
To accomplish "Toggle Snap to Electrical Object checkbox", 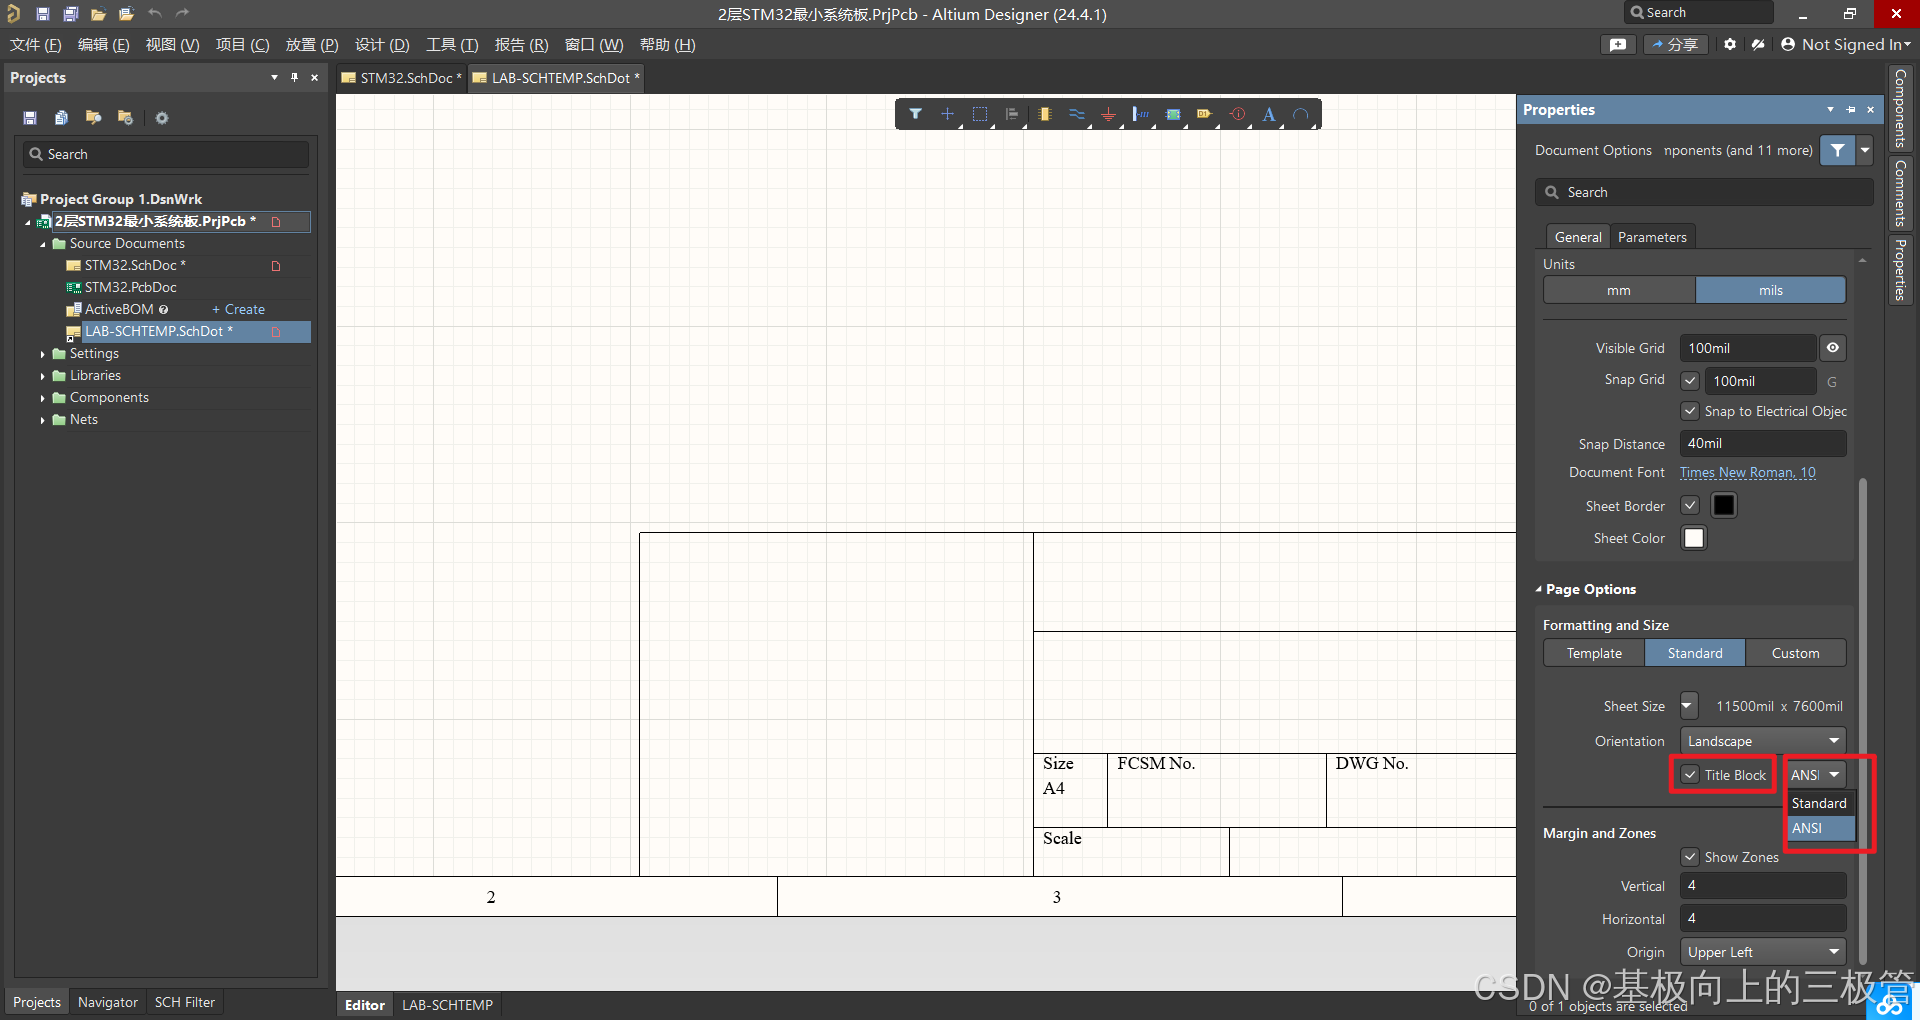I will tap(1690, 411).
